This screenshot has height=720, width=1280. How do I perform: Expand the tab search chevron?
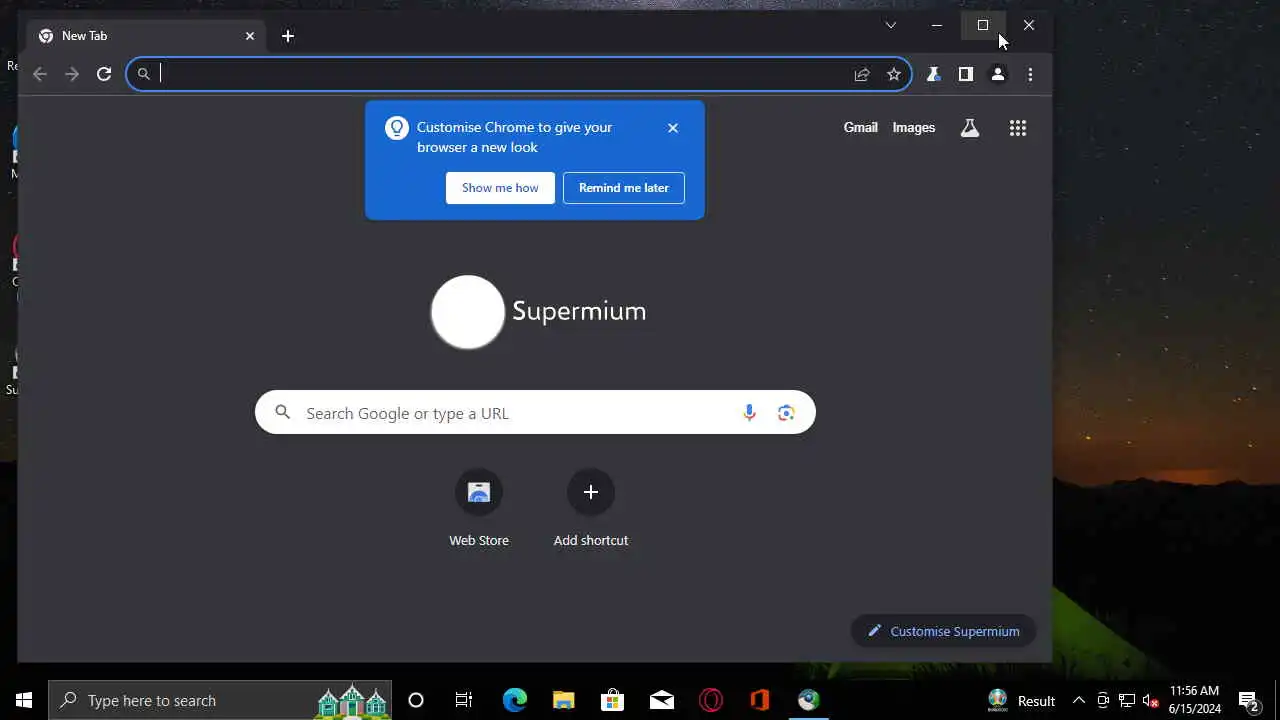click(x=891, y=25)
